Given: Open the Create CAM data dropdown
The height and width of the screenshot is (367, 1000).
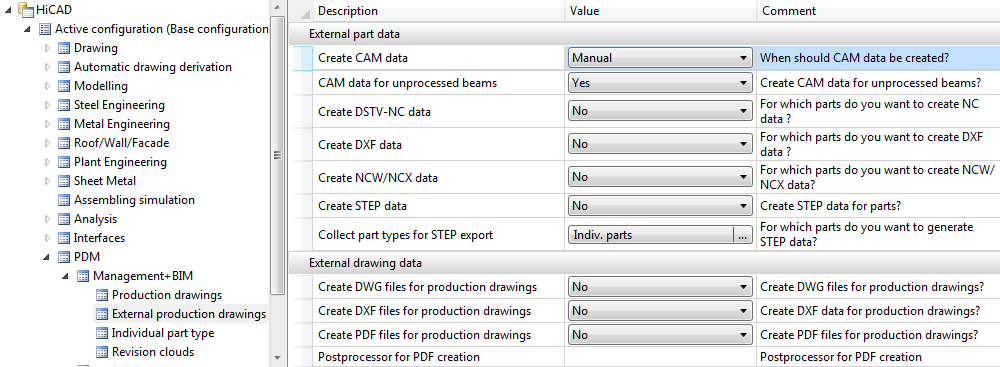Looking at the screenshot, I should click(x=660, y=58).
